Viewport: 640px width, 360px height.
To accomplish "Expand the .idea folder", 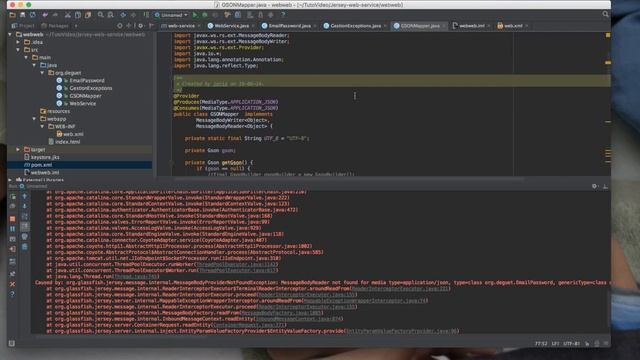I will pos(18,42).
